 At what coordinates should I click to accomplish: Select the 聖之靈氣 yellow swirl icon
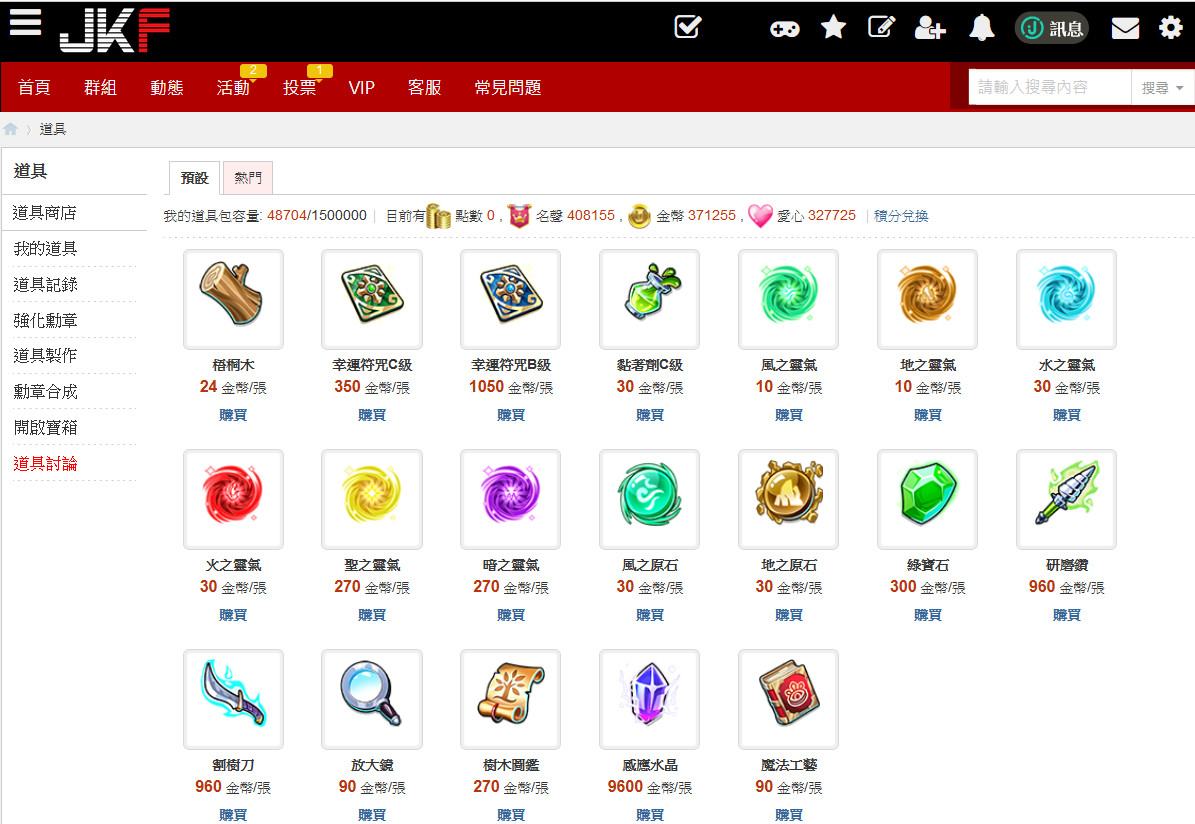372,499
